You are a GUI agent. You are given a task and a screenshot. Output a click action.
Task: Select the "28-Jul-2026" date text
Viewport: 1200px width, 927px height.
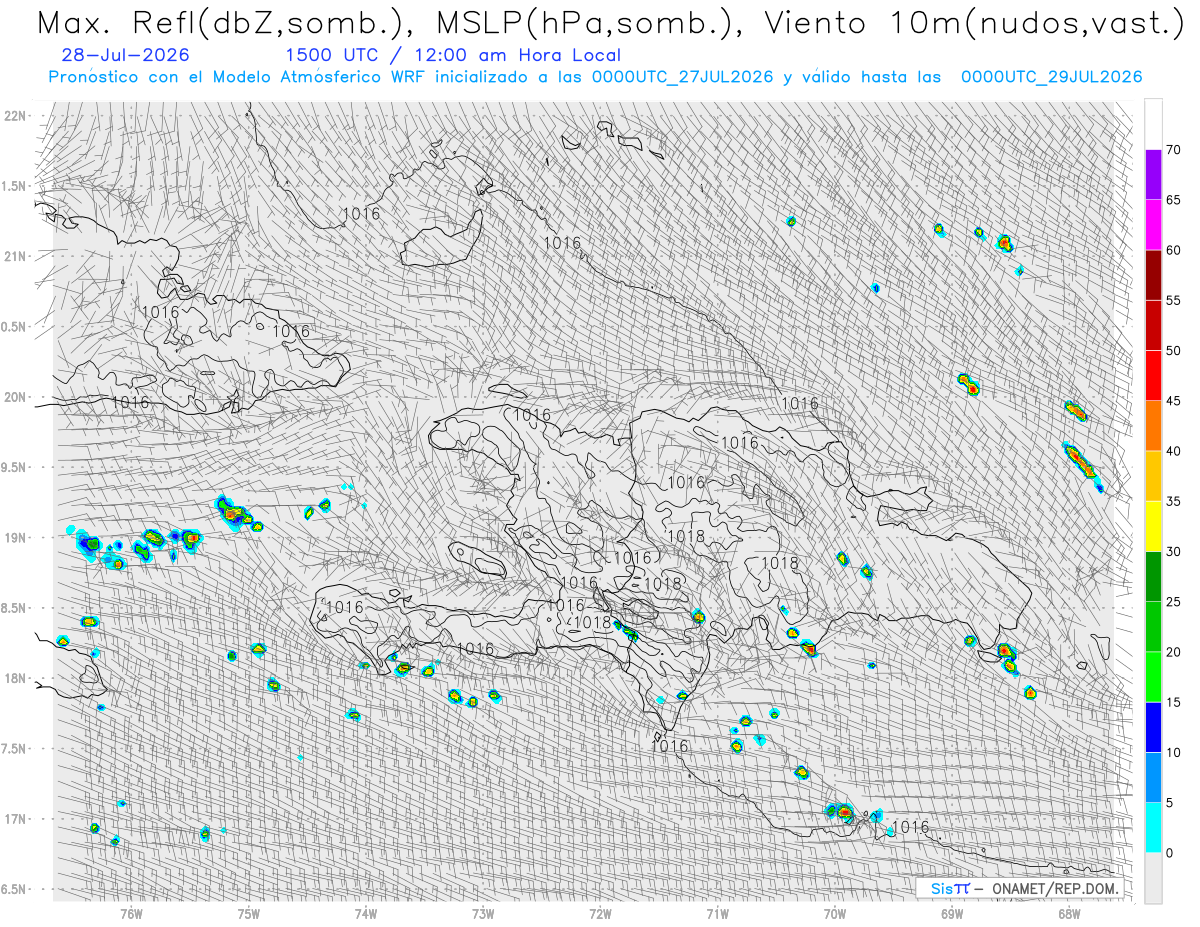125,55
